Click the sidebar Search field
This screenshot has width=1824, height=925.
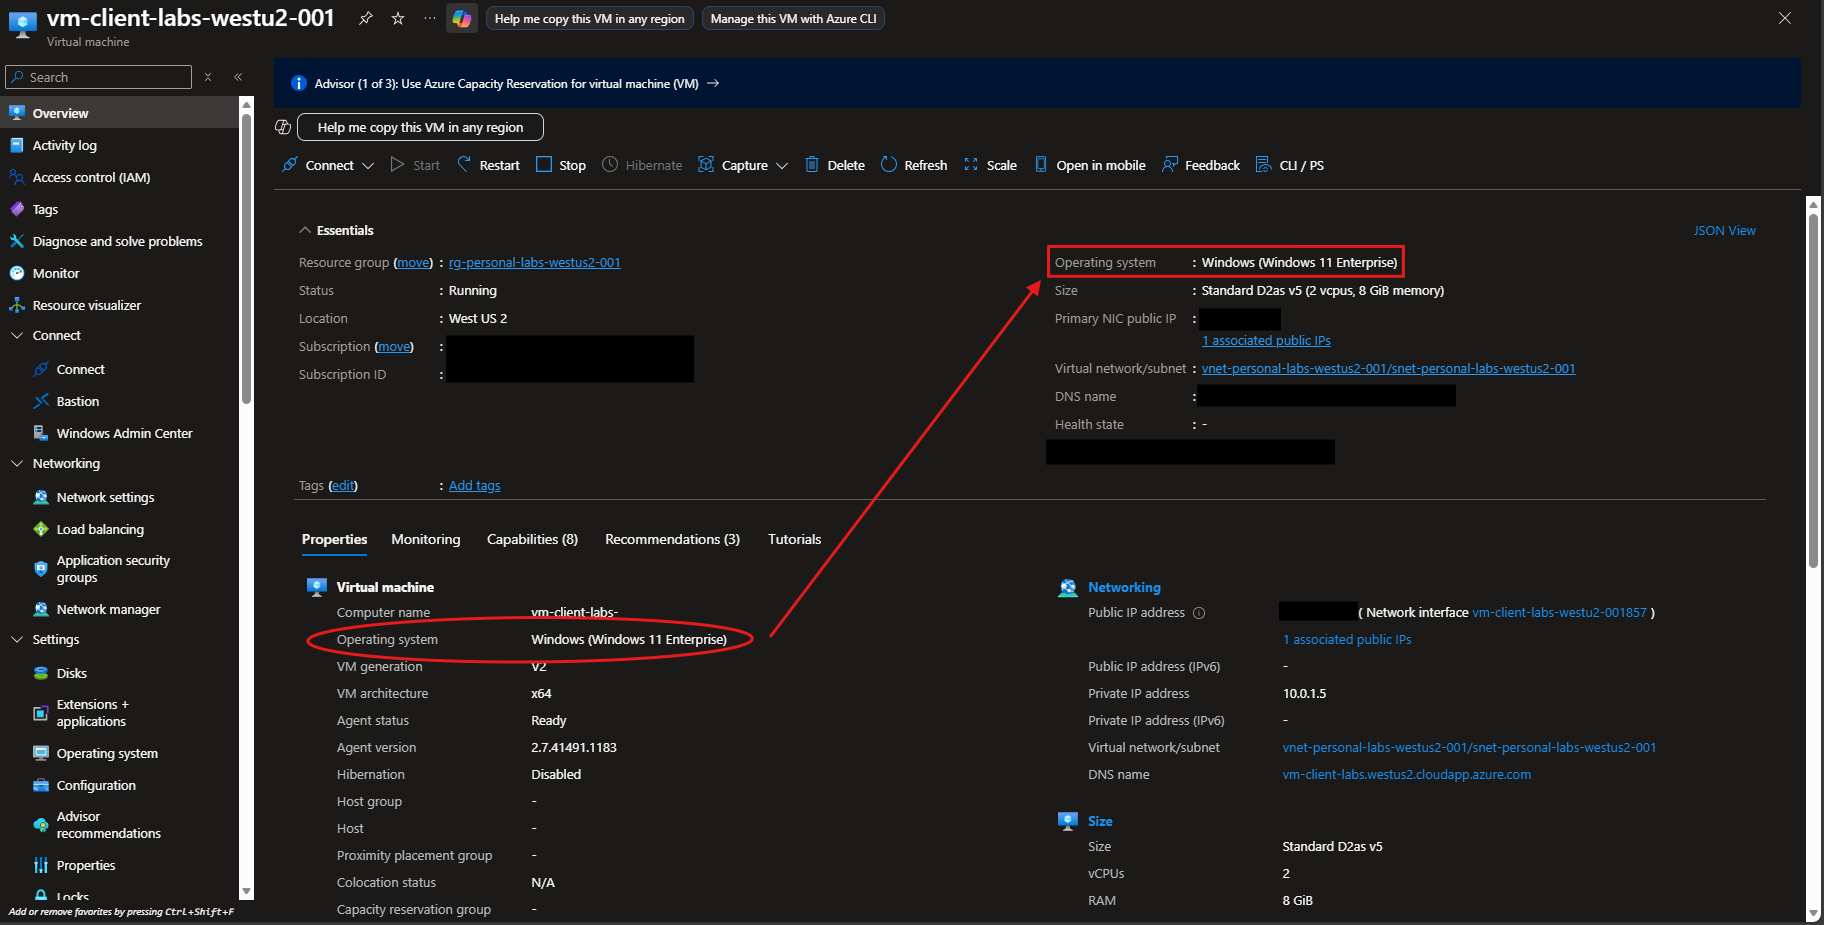98,76
